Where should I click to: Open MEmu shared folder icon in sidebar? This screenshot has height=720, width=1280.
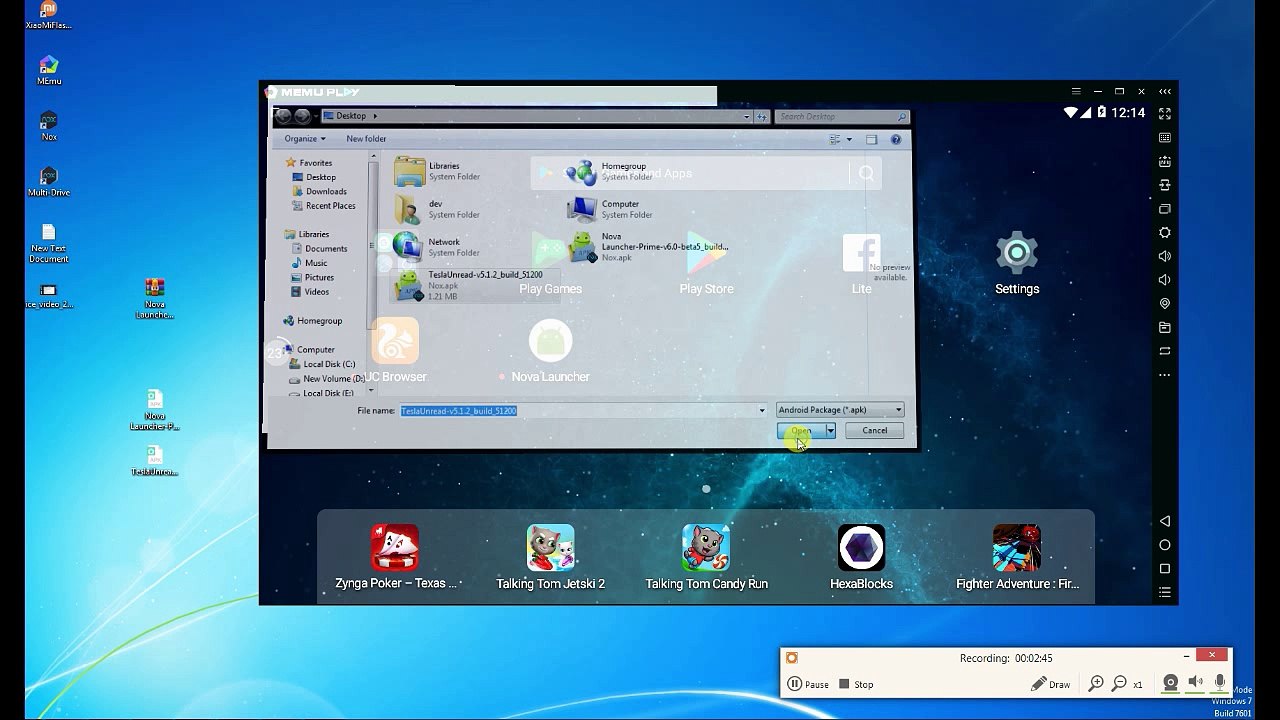pos(1165,328)
